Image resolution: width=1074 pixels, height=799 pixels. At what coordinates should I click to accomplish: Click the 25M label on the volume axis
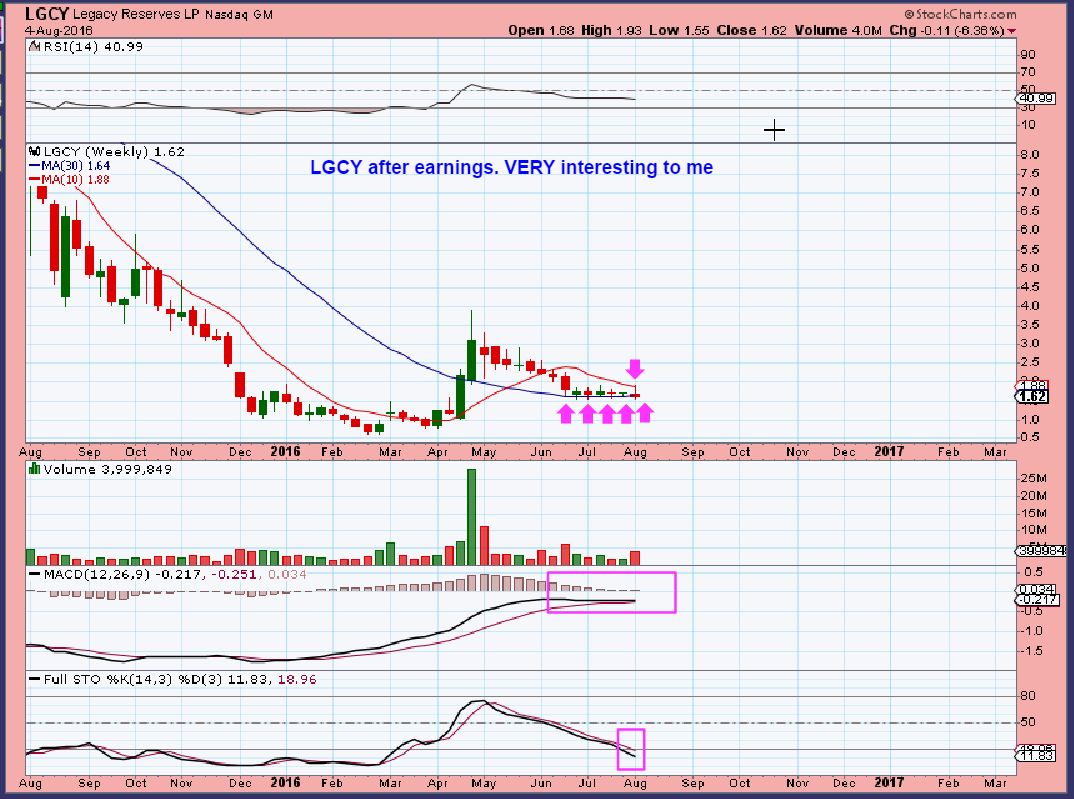click(x=1033, y=478)
